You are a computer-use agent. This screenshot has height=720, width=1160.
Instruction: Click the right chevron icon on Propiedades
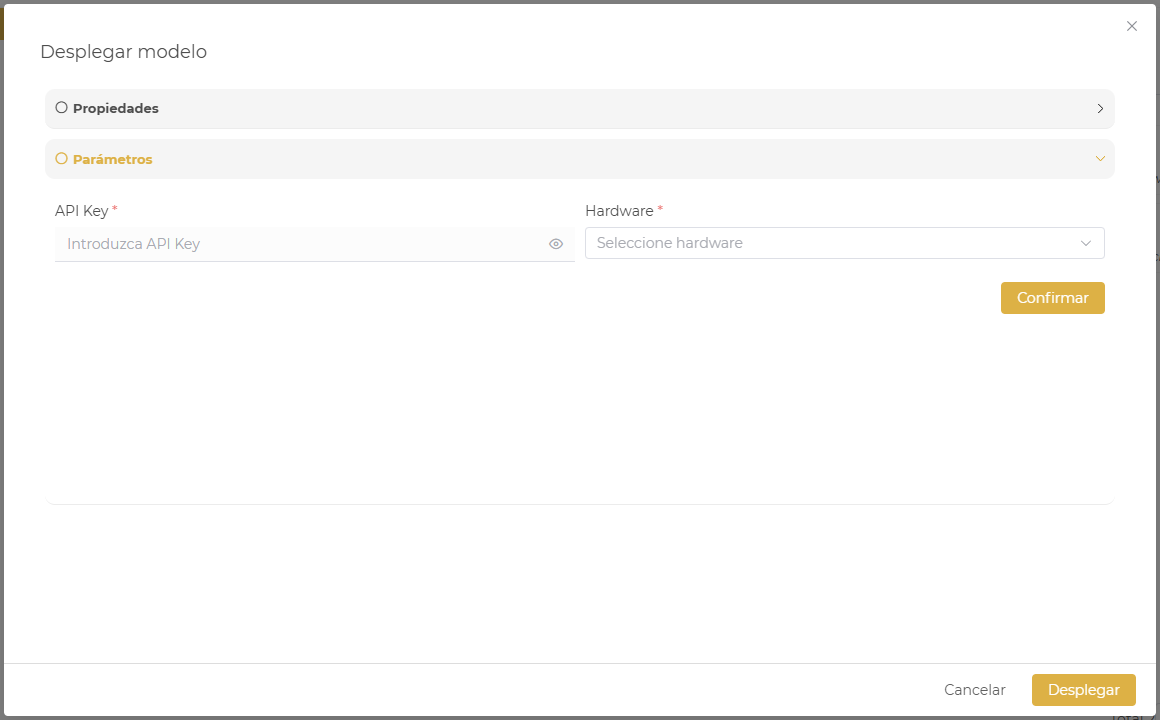pyautogui.click(x=1100, y=108)
